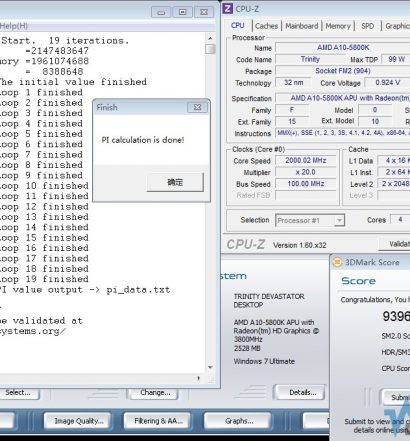Screen dimensions: 410x441
Task: Open the Help(H) menu in Super PI
Action: tap(14, 26)
